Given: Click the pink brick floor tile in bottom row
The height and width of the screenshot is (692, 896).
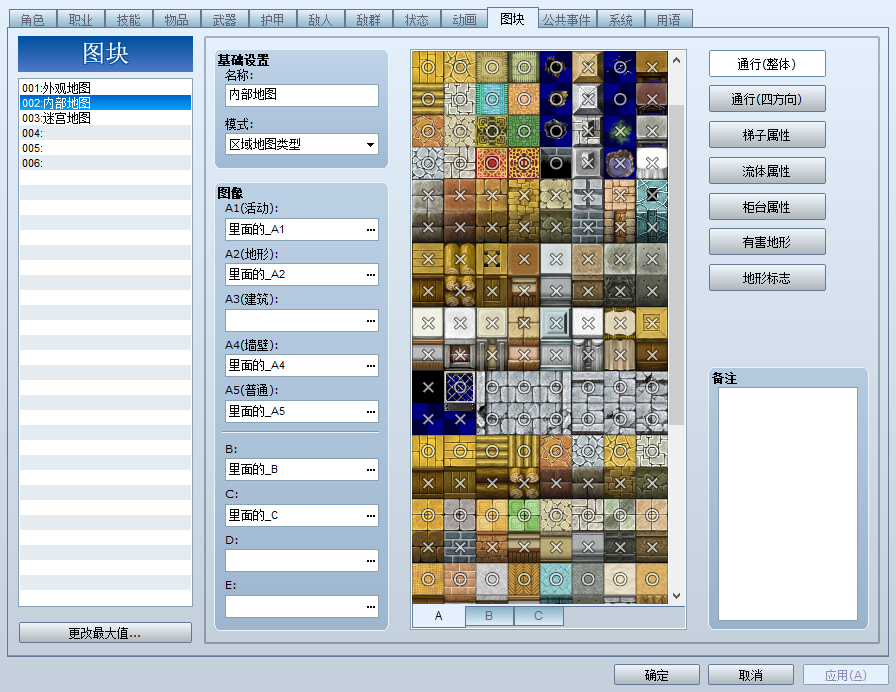Looking at the screenshot, I should [459, 579].
